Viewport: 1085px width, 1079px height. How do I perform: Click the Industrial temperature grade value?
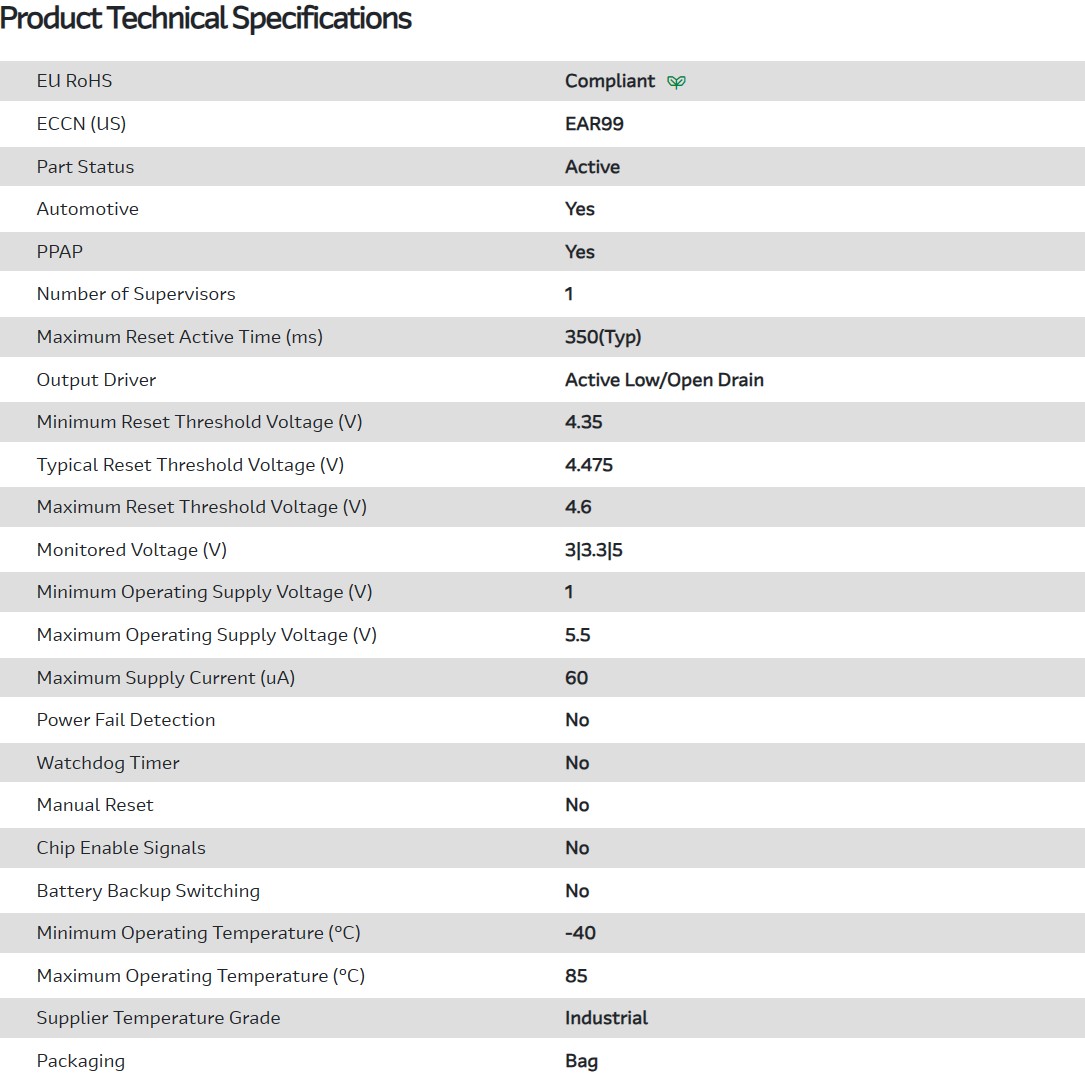[606, 1018]
